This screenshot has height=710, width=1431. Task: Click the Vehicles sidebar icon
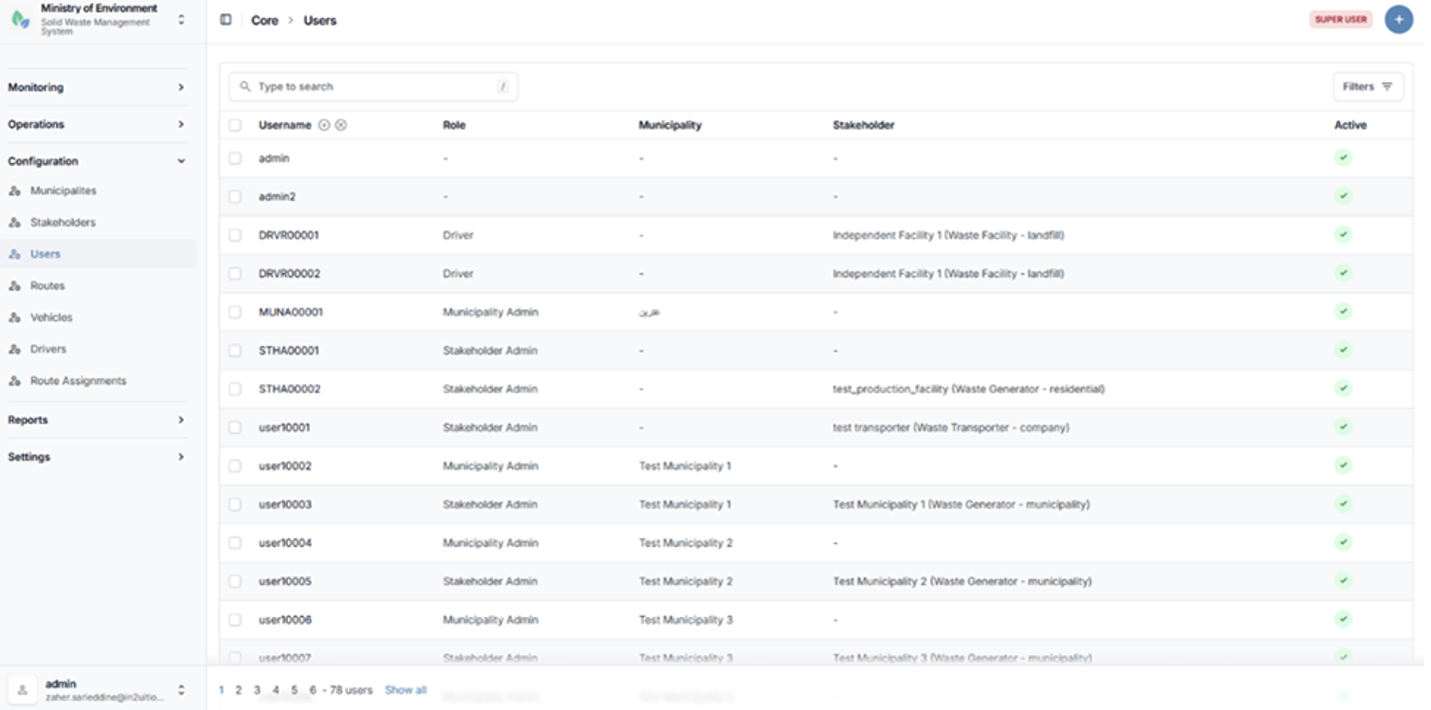click(15, 318)
